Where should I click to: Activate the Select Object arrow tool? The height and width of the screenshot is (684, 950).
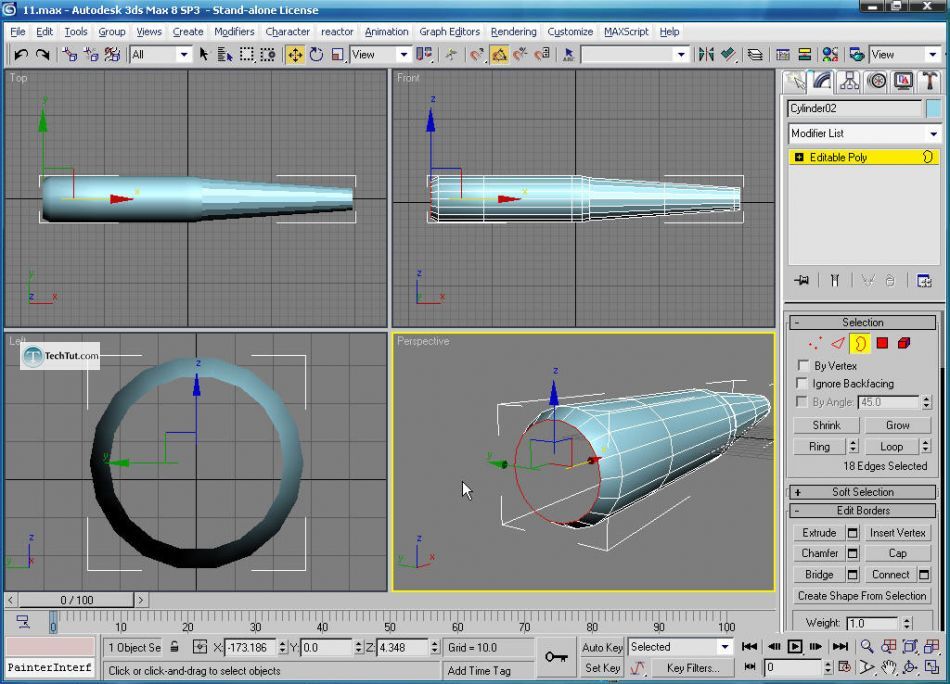tap(204, 55)
